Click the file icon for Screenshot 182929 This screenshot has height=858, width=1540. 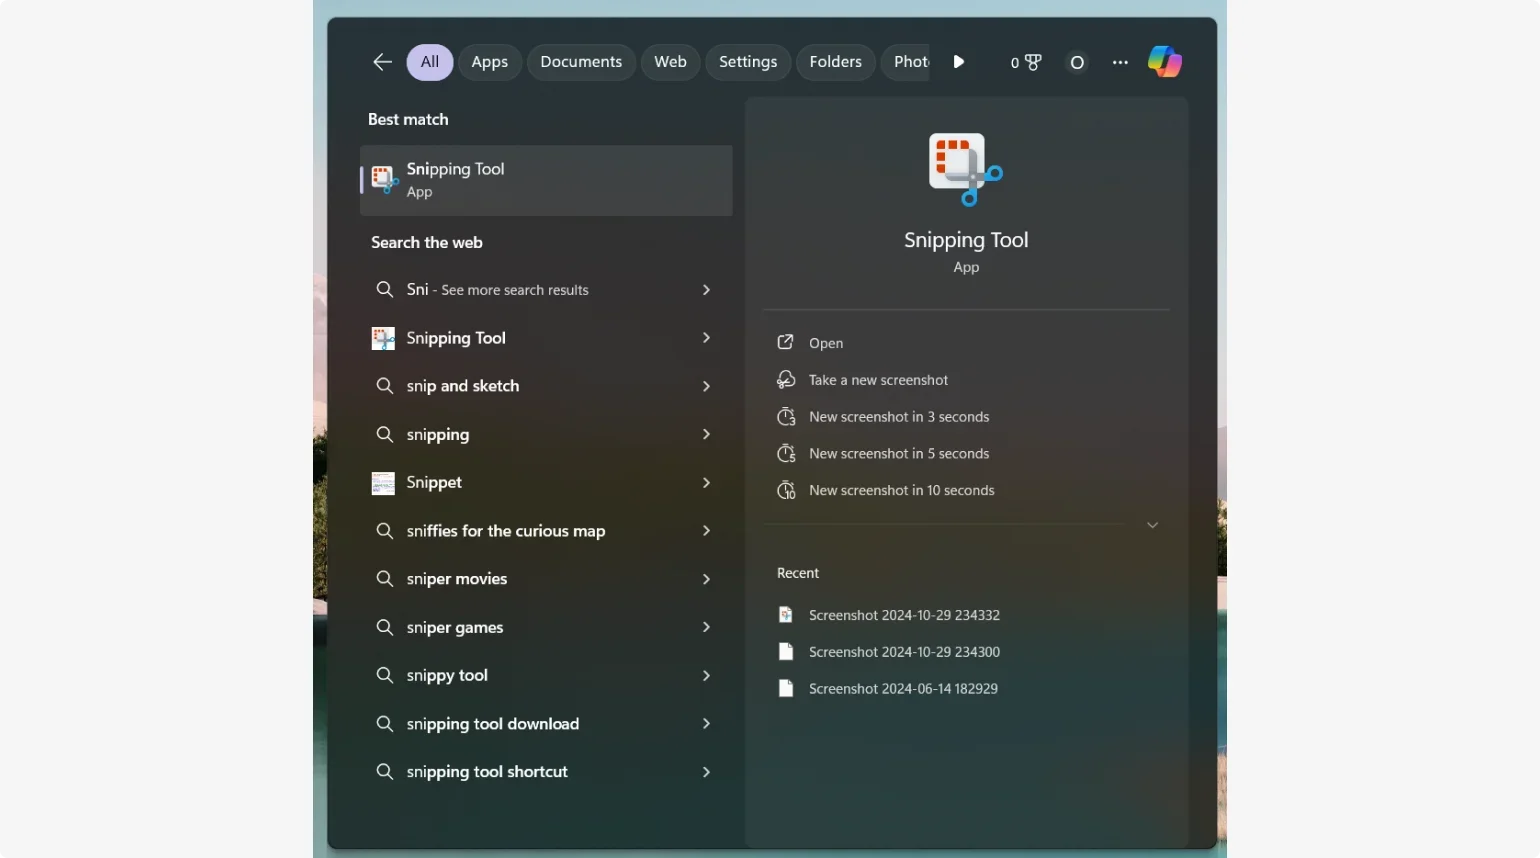pyautogui.click(x=786, y=689)
